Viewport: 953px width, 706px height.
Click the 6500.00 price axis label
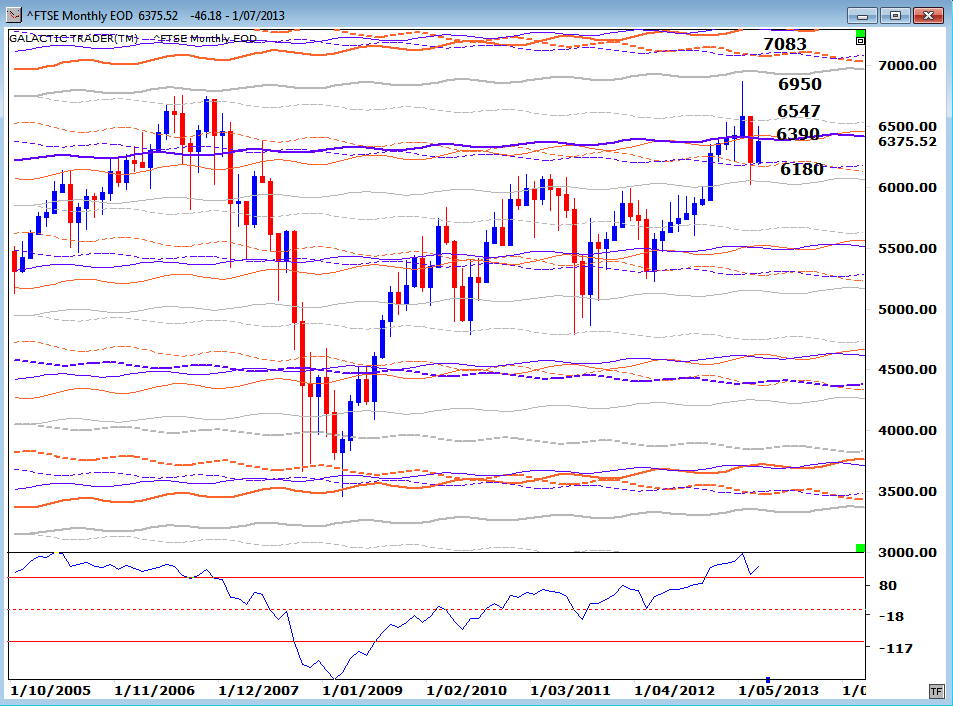(907, 126)
